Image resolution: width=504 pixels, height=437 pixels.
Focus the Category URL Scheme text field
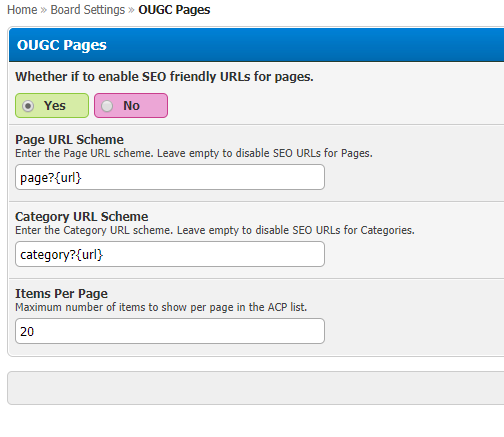click(x=170, y=254)
